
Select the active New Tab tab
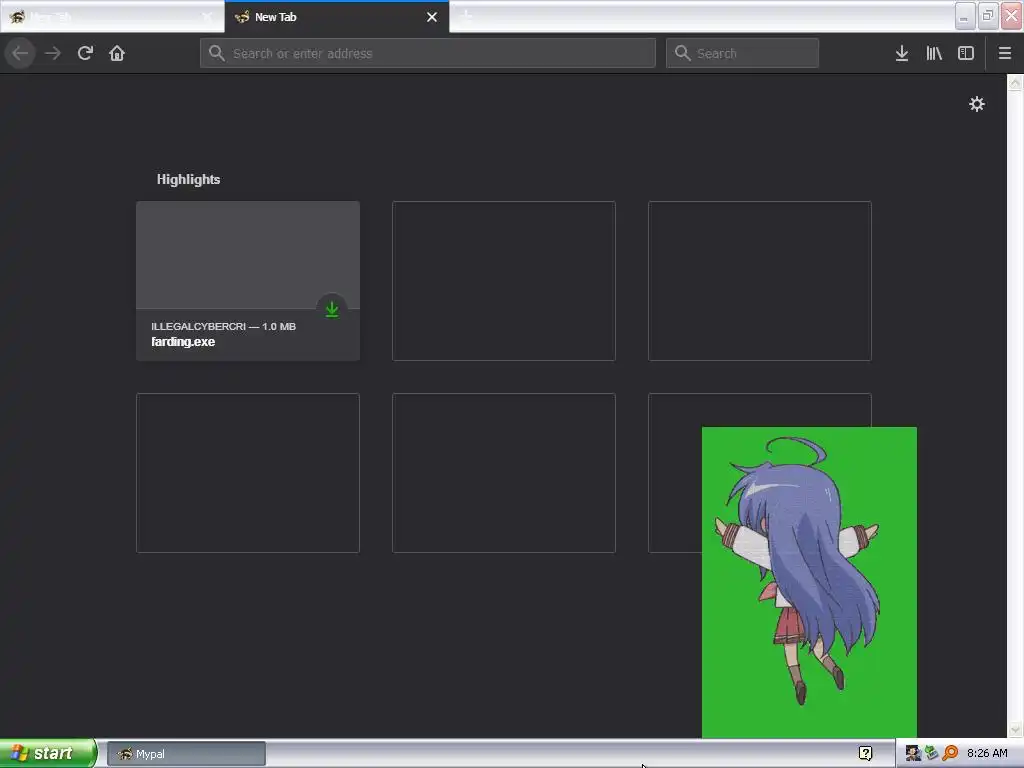[x=336, y=17]
